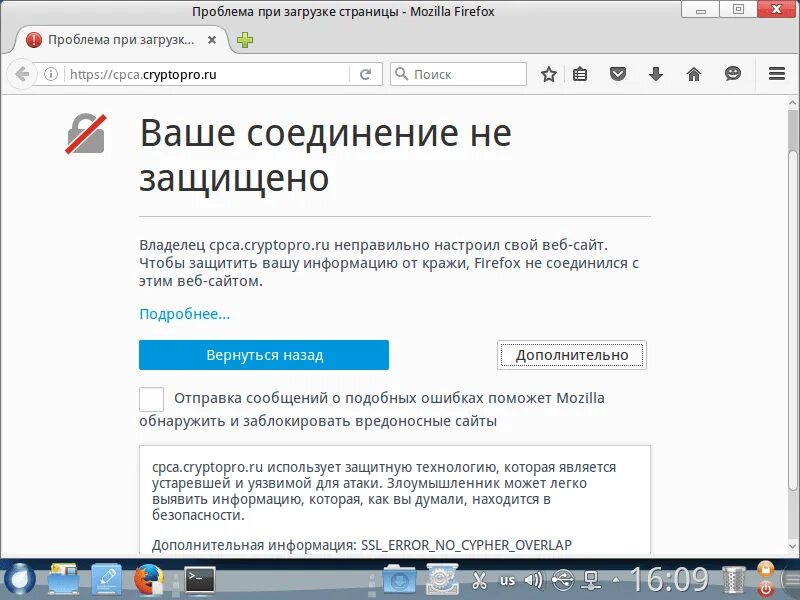This screenshot has width=800, height=600.
Task: Click scrollbar down arrow on the page
Action: (793, 546)
